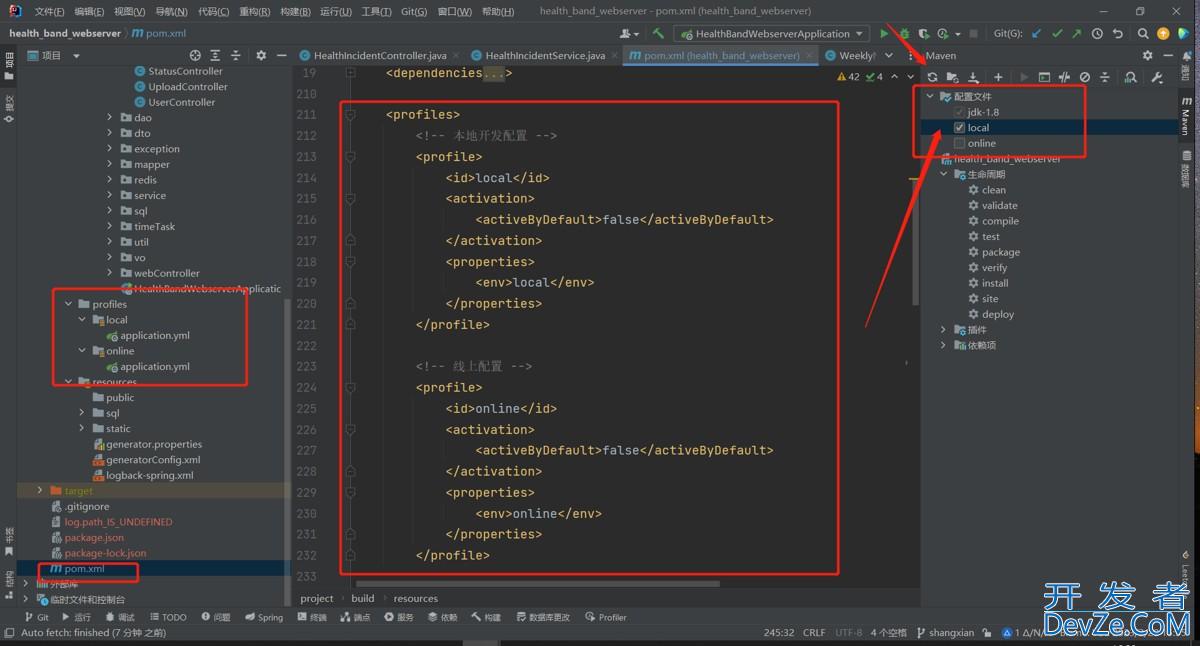The image size is (1200, 646).
Task: Click the locate opened file target icon
Action: pos(195,56)
